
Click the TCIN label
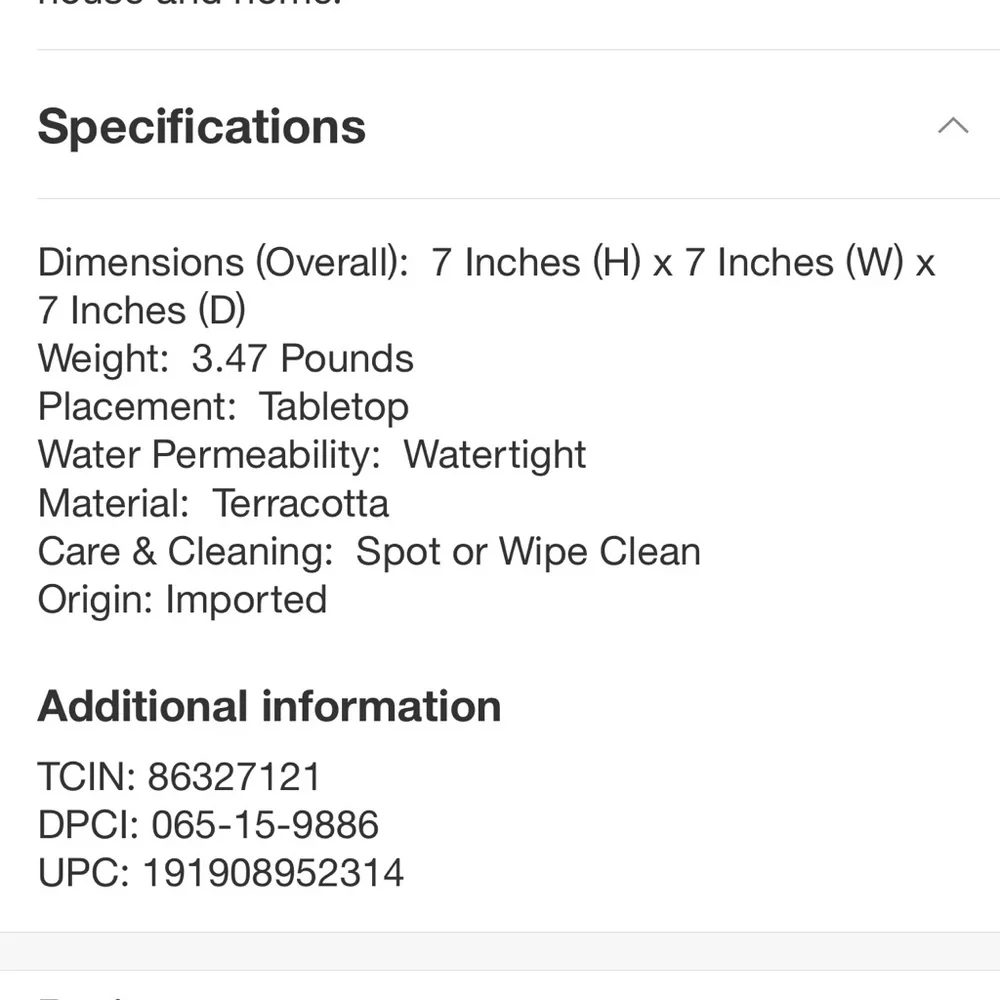point(87,777)
